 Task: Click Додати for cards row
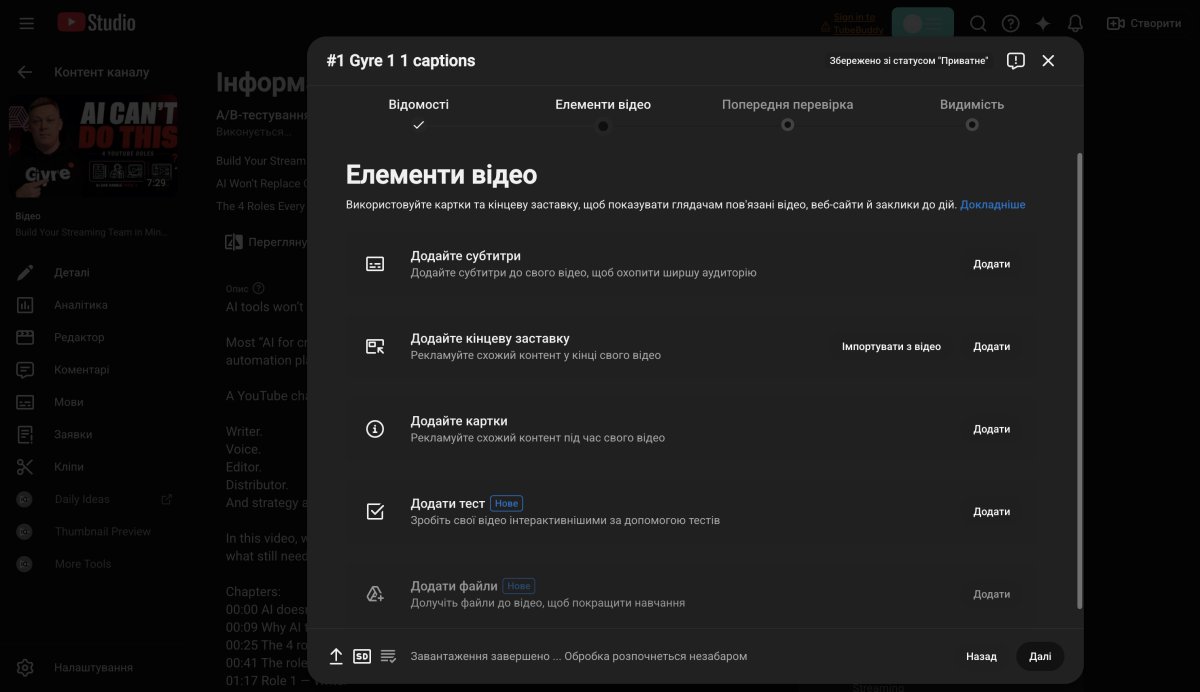click(992, 429)
